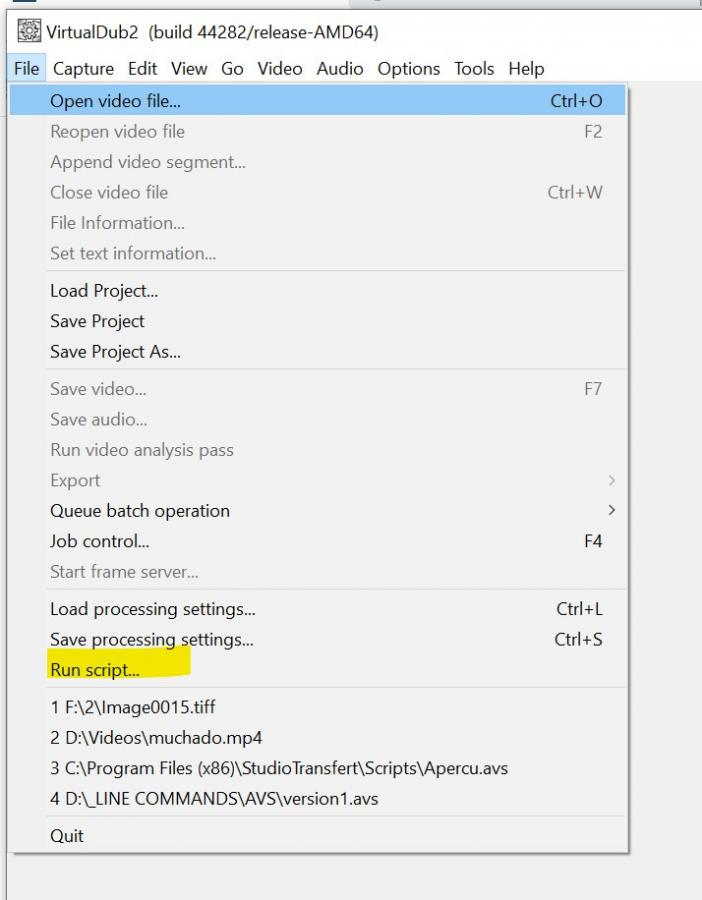Choose Save Project As entry
This screenshot has width=702, height=900.
317,351
